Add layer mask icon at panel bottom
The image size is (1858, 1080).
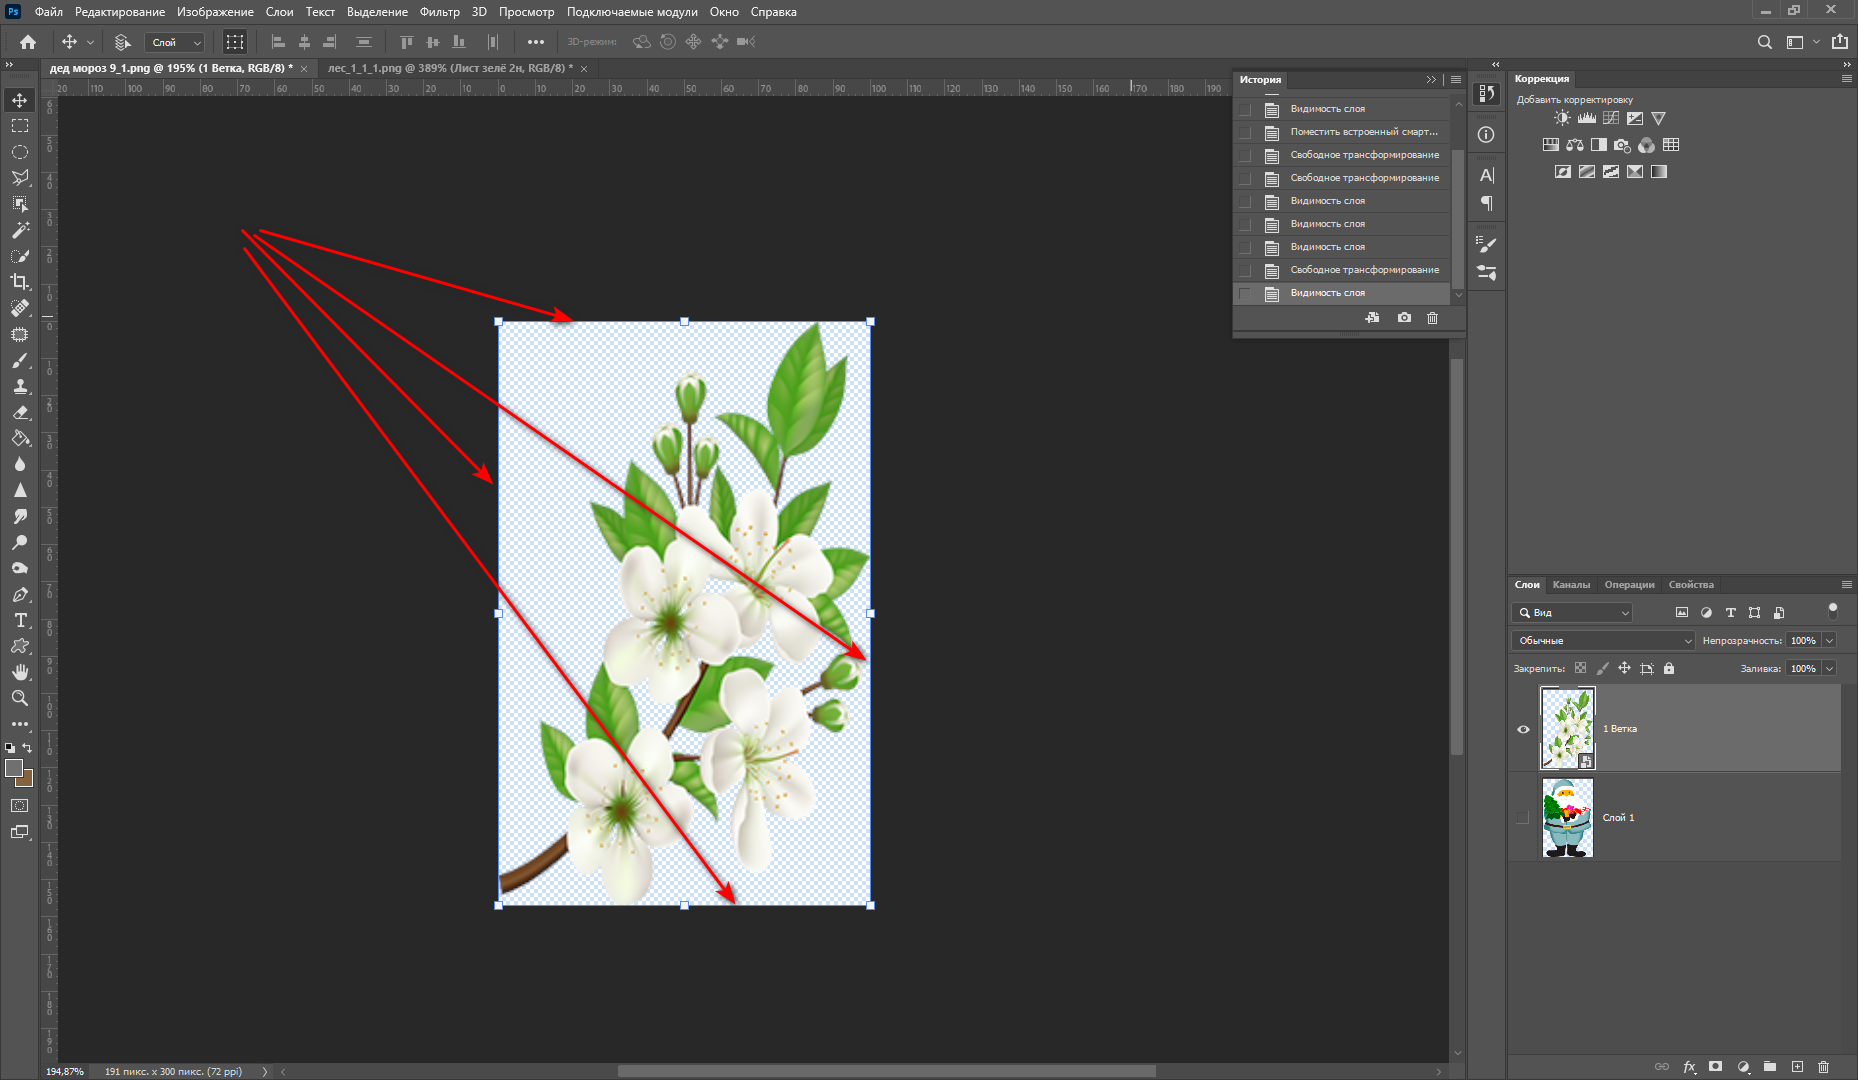pyautogui.click(x=1716, y=1067)
